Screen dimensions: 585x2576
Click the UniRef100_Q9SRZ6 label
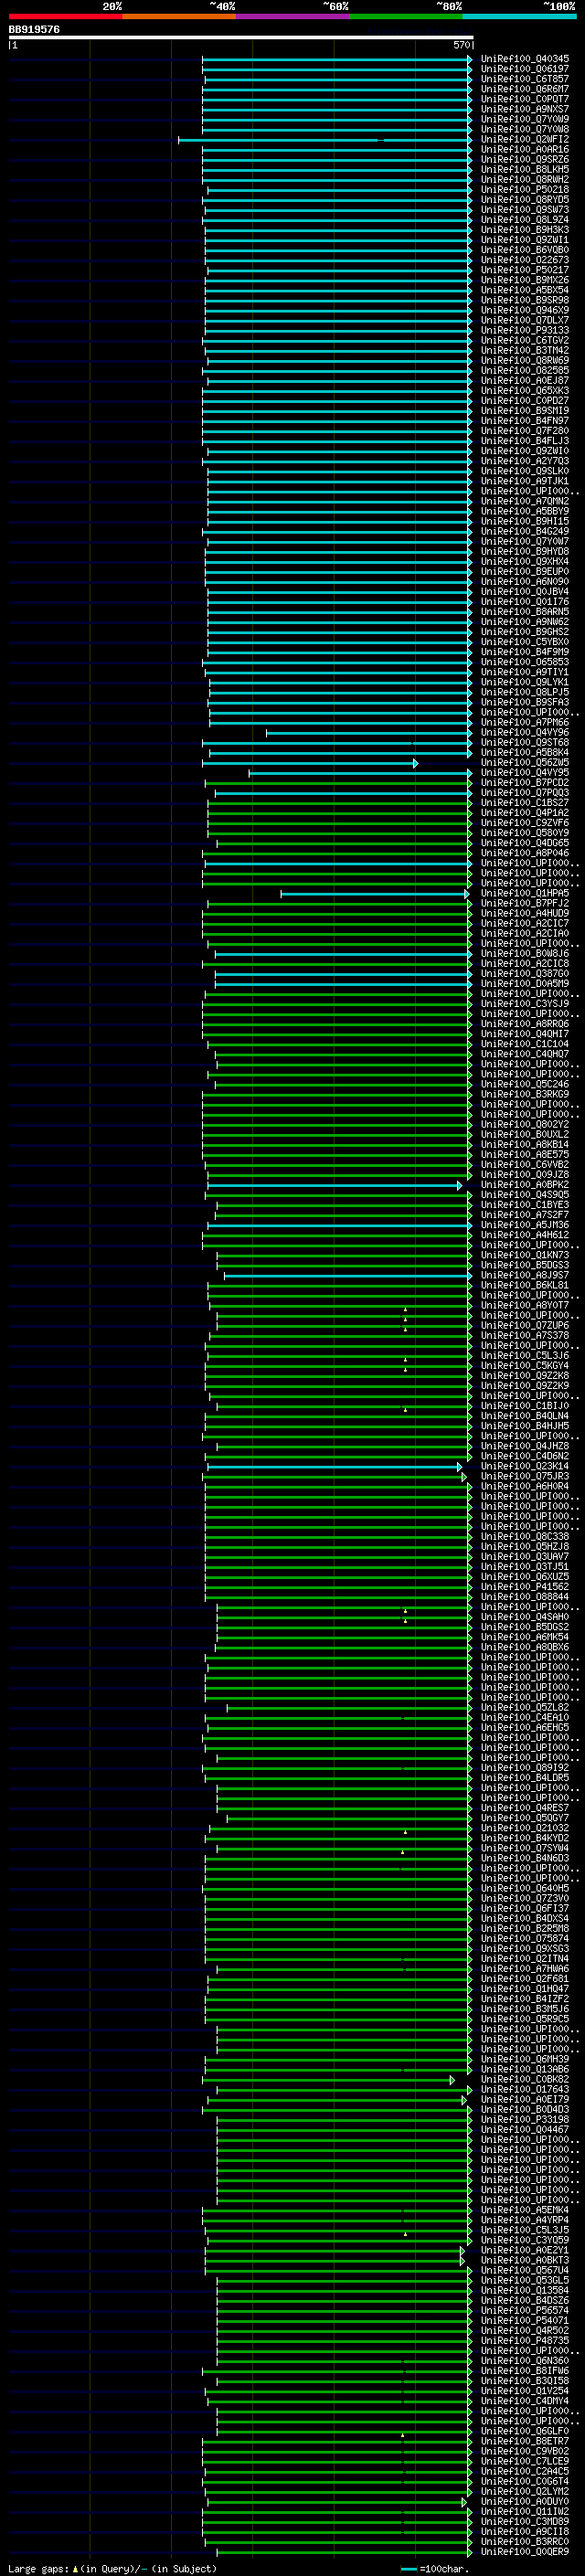[525, 160]
